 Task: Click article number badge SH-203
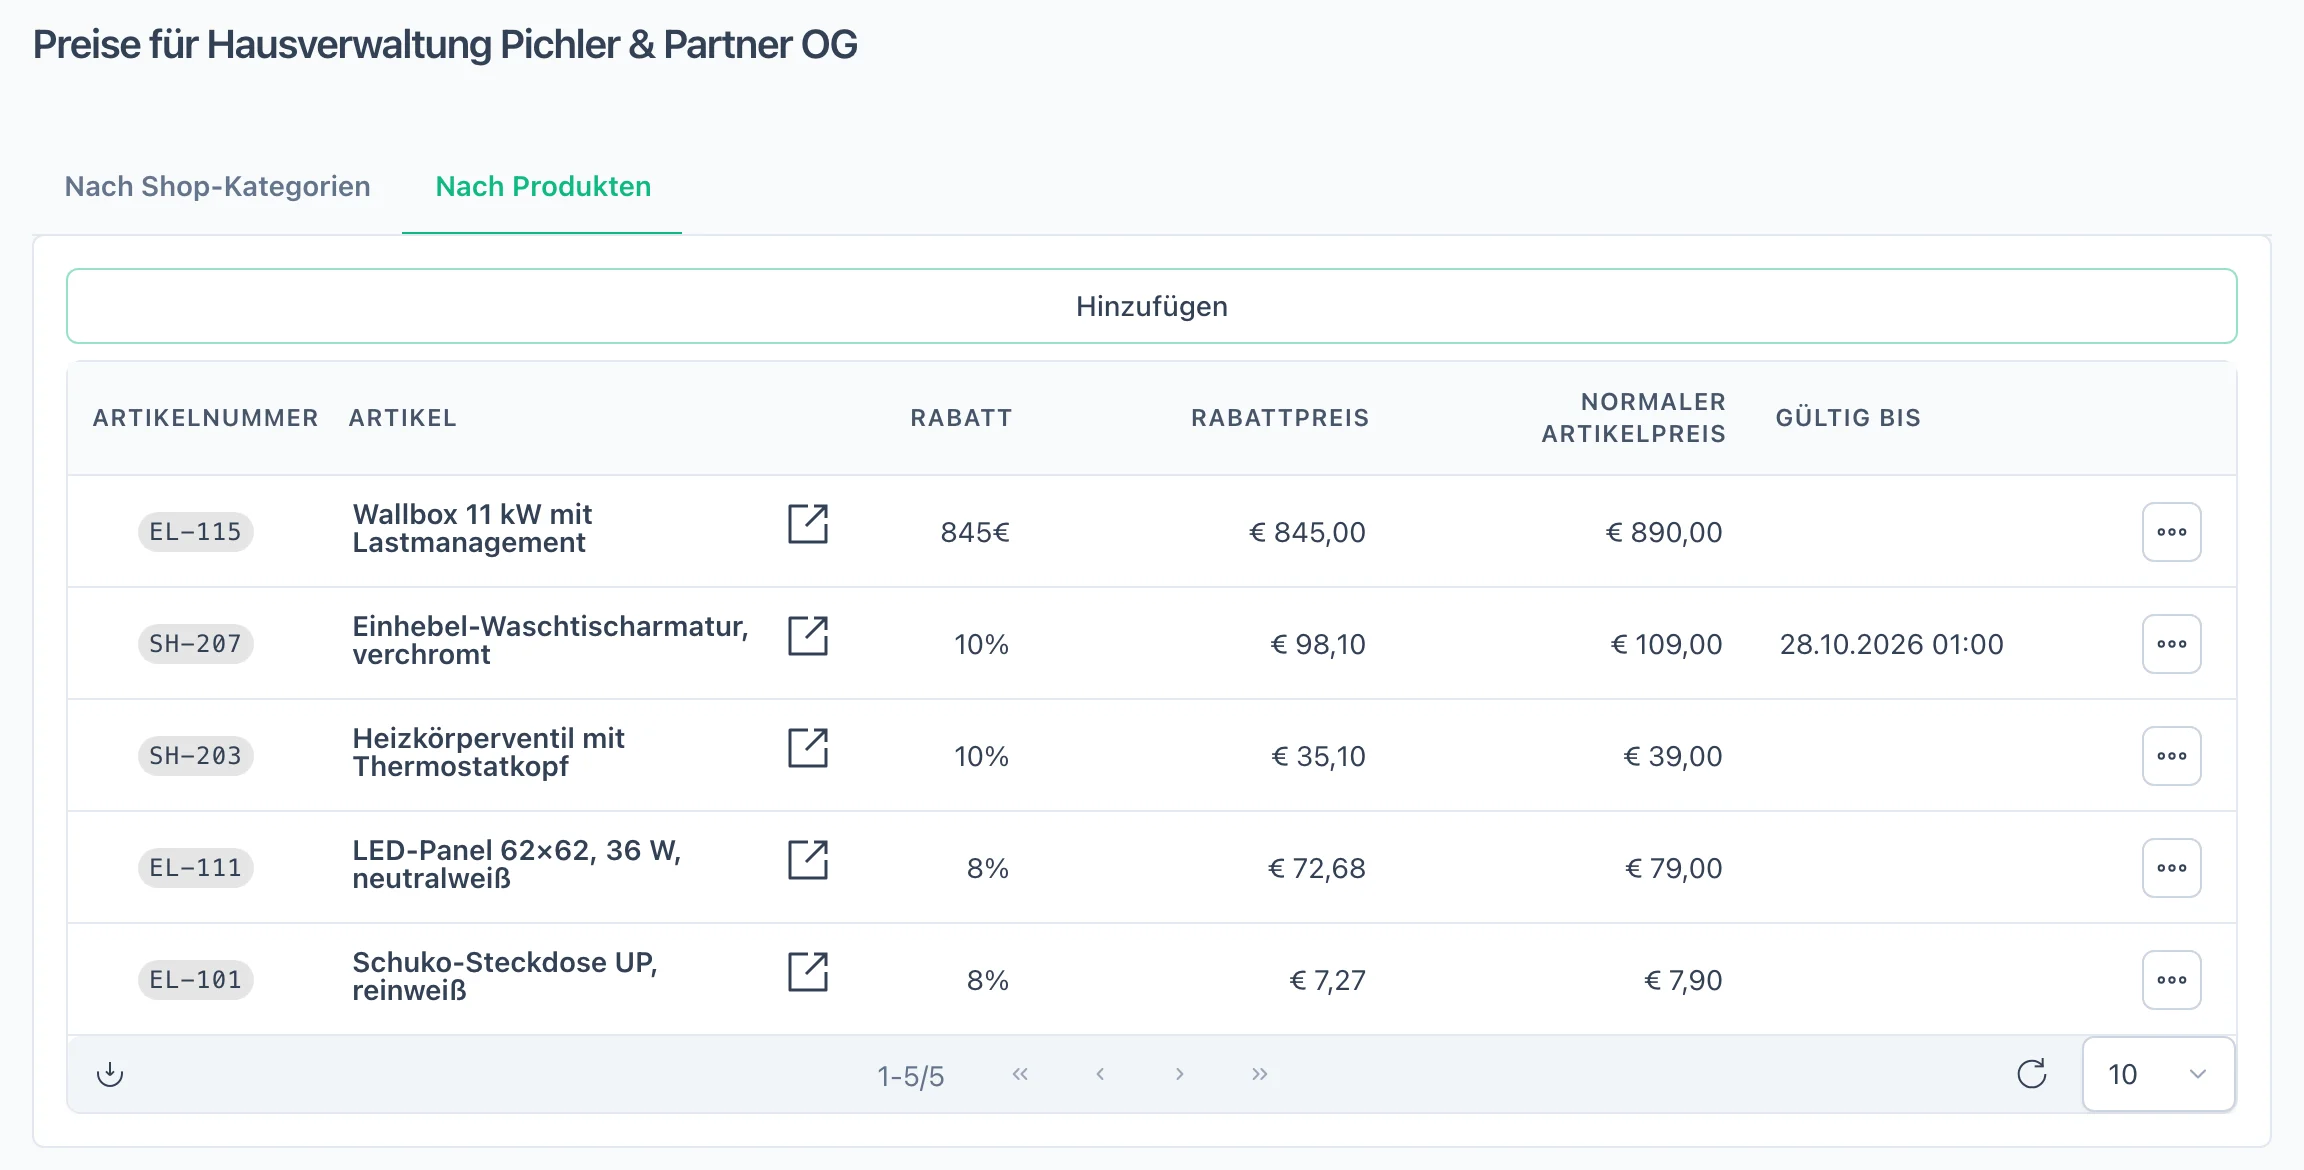[195, 756]
